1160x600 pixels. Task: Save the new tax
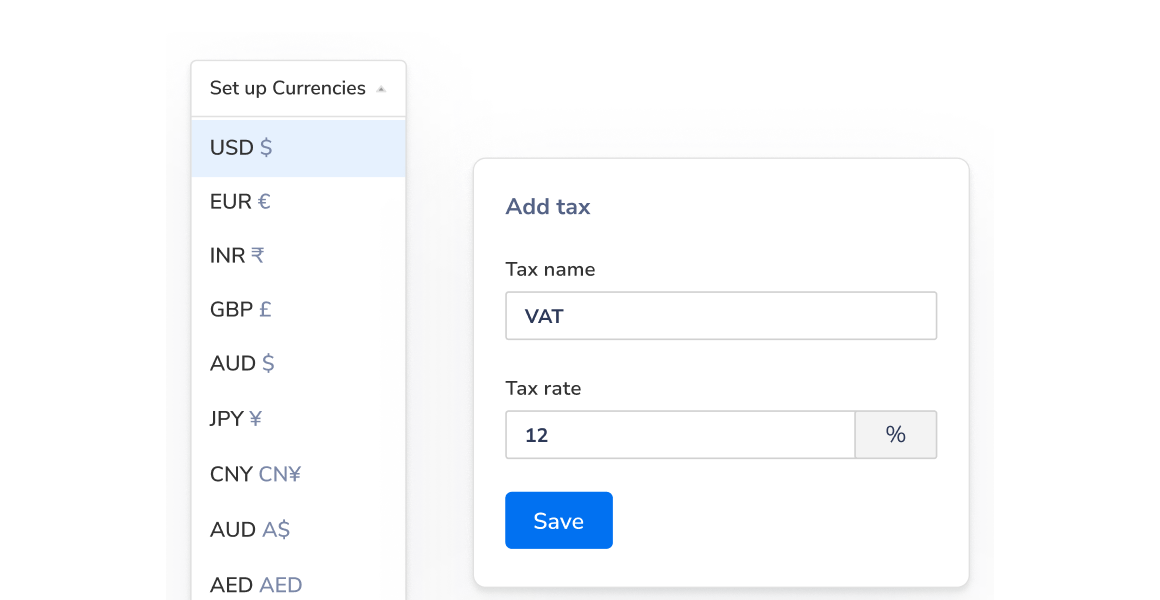pos(559,520)
